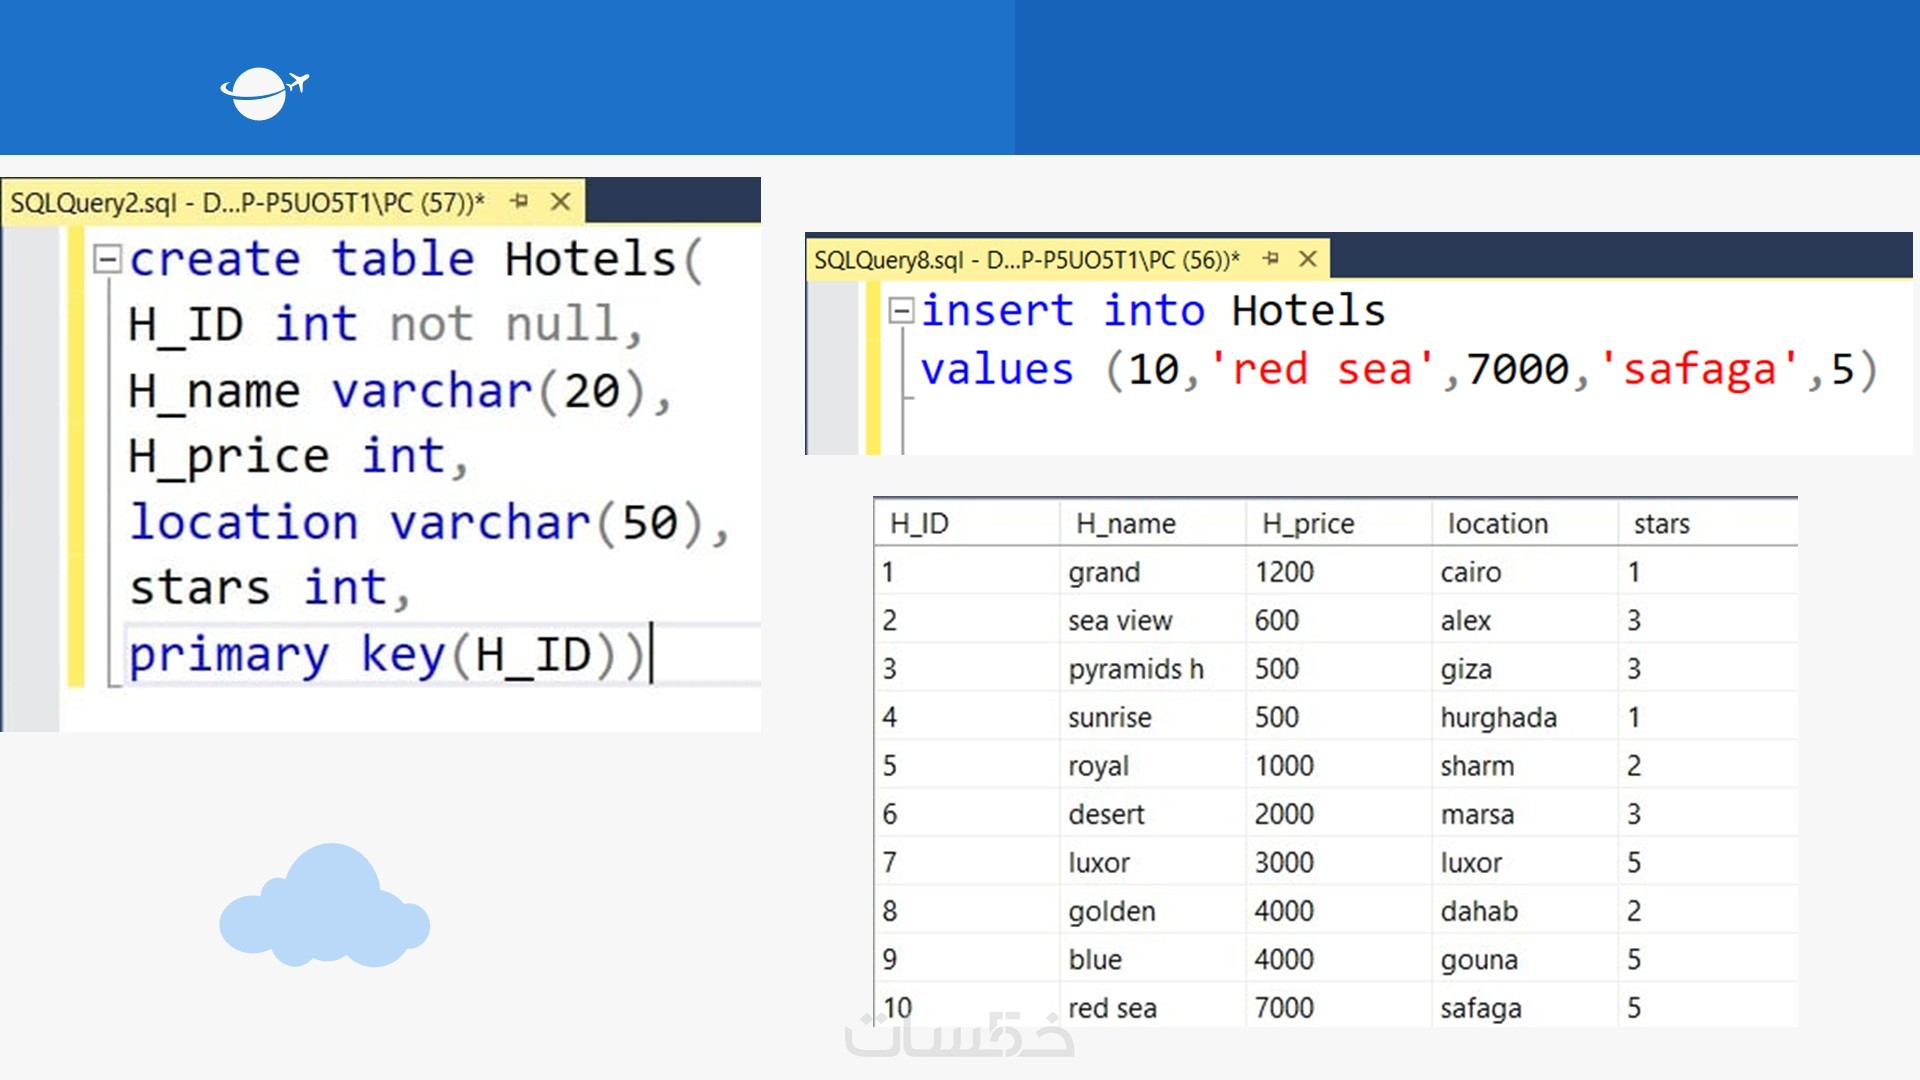Collapse the insert into Hotels code block
Screen dimensions: 1920x1080
pos(900,311)
